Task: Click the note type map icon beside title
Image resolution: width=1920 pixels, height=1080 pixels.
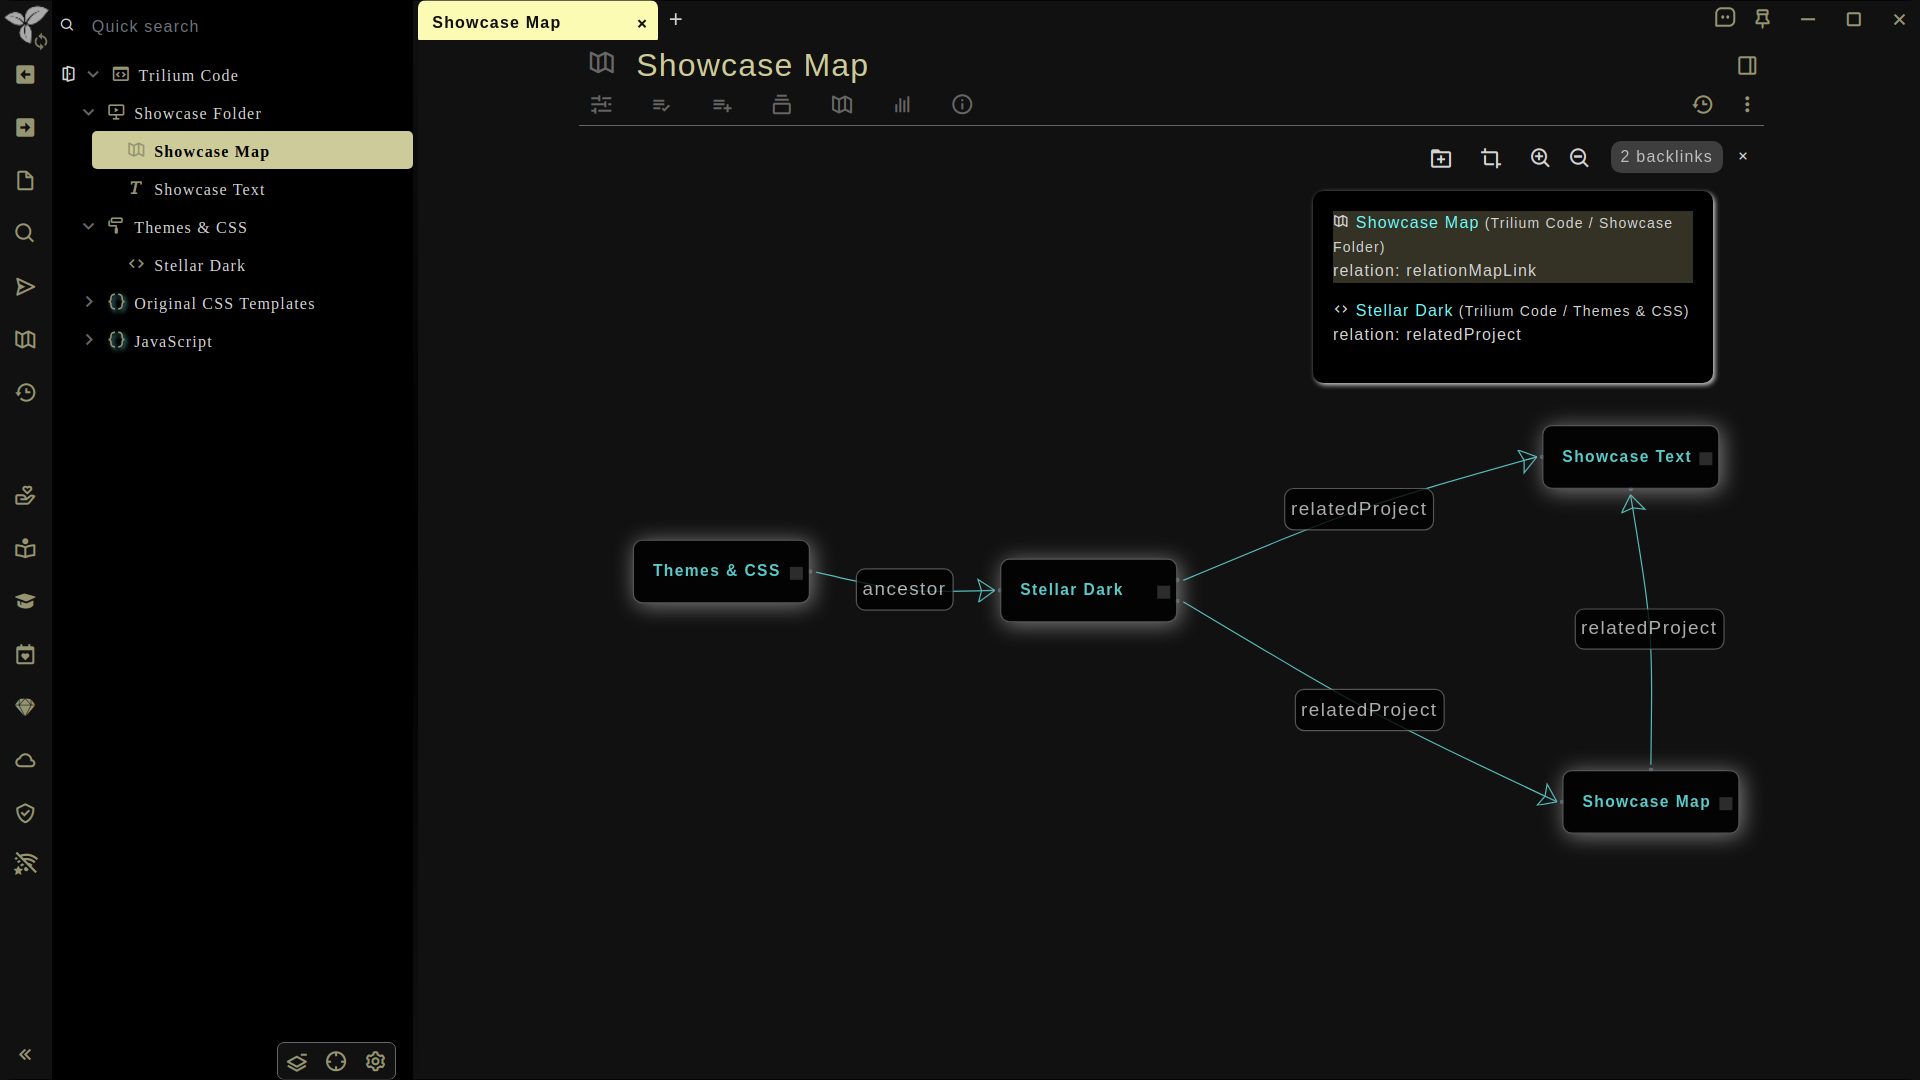Action: pyautogui.click(x=601, y=63)
